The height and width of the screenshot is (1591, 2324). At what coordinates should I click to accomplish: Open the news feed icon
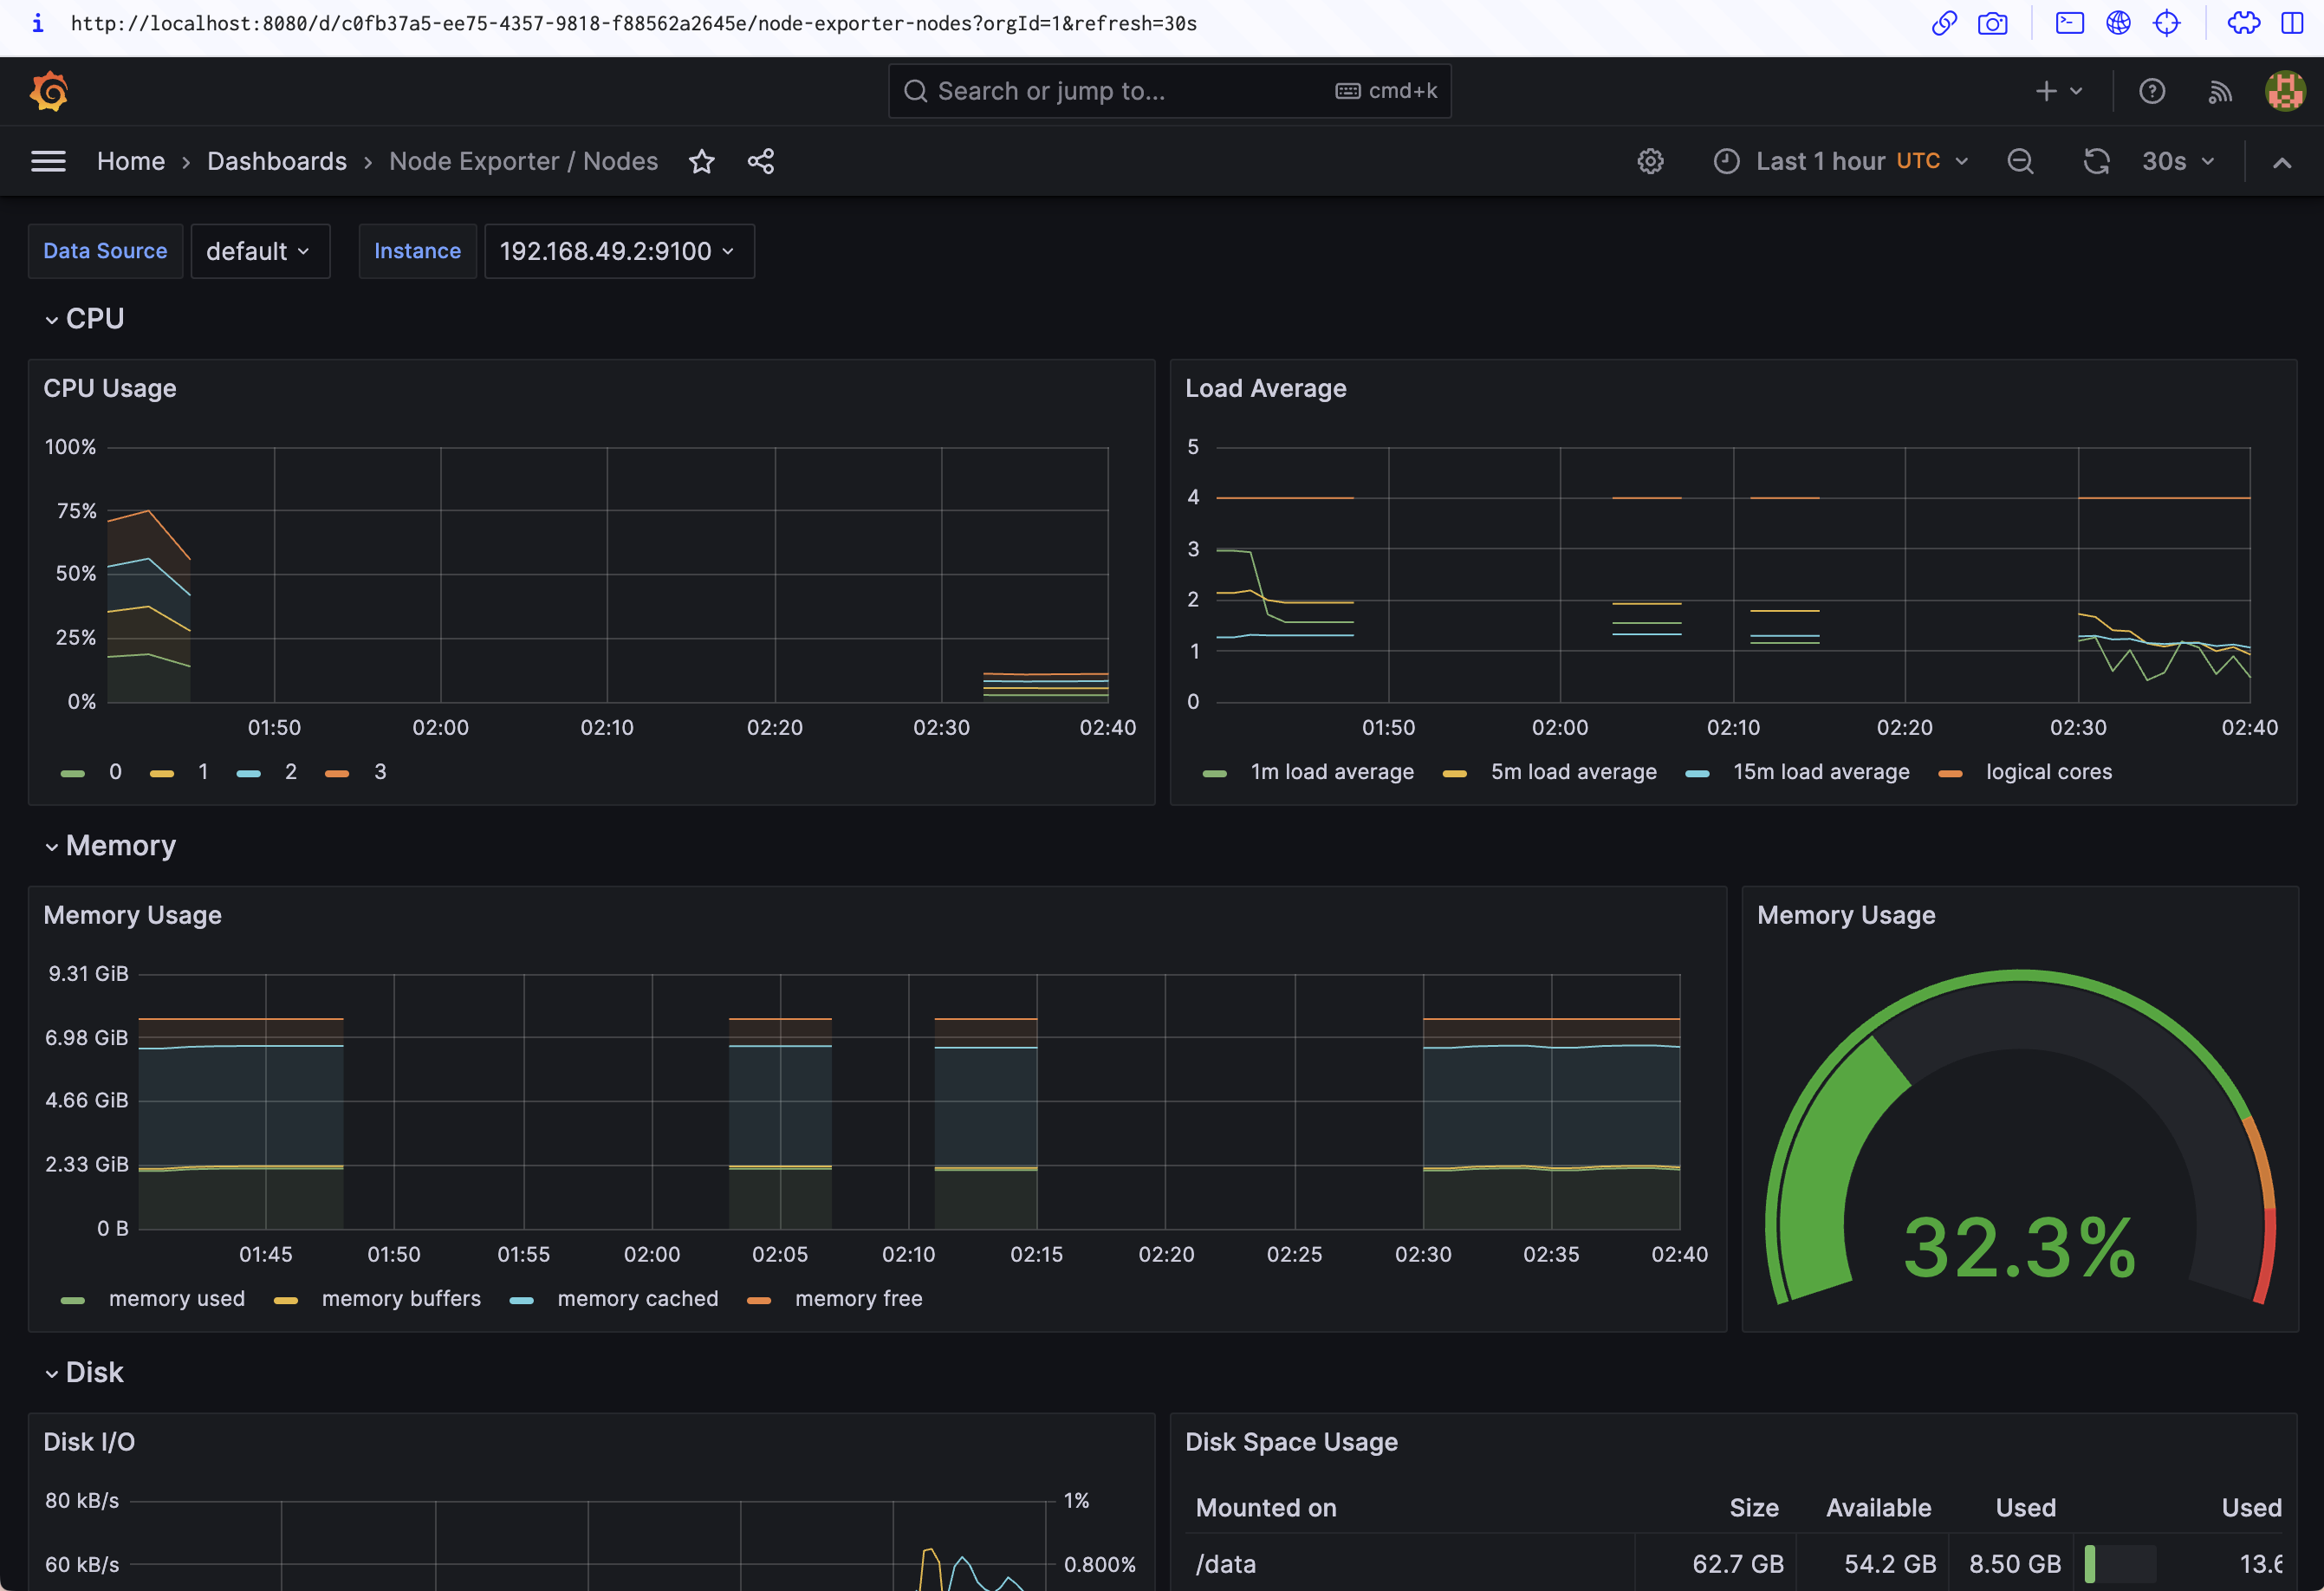point(2219,91)
